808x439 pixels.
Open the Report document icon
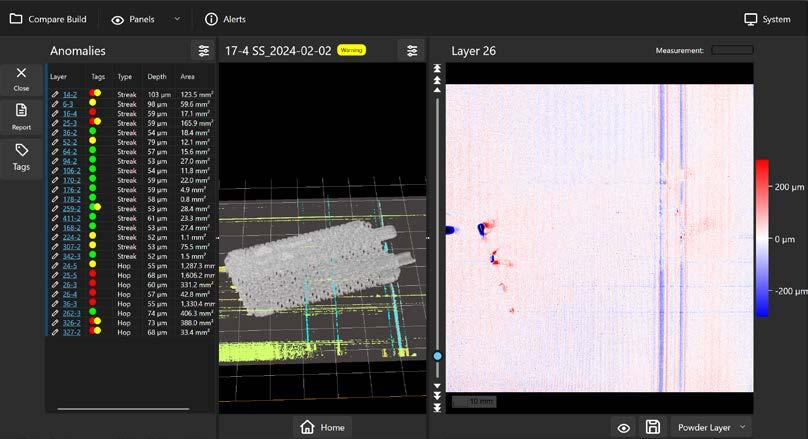[x=21, y=110]
